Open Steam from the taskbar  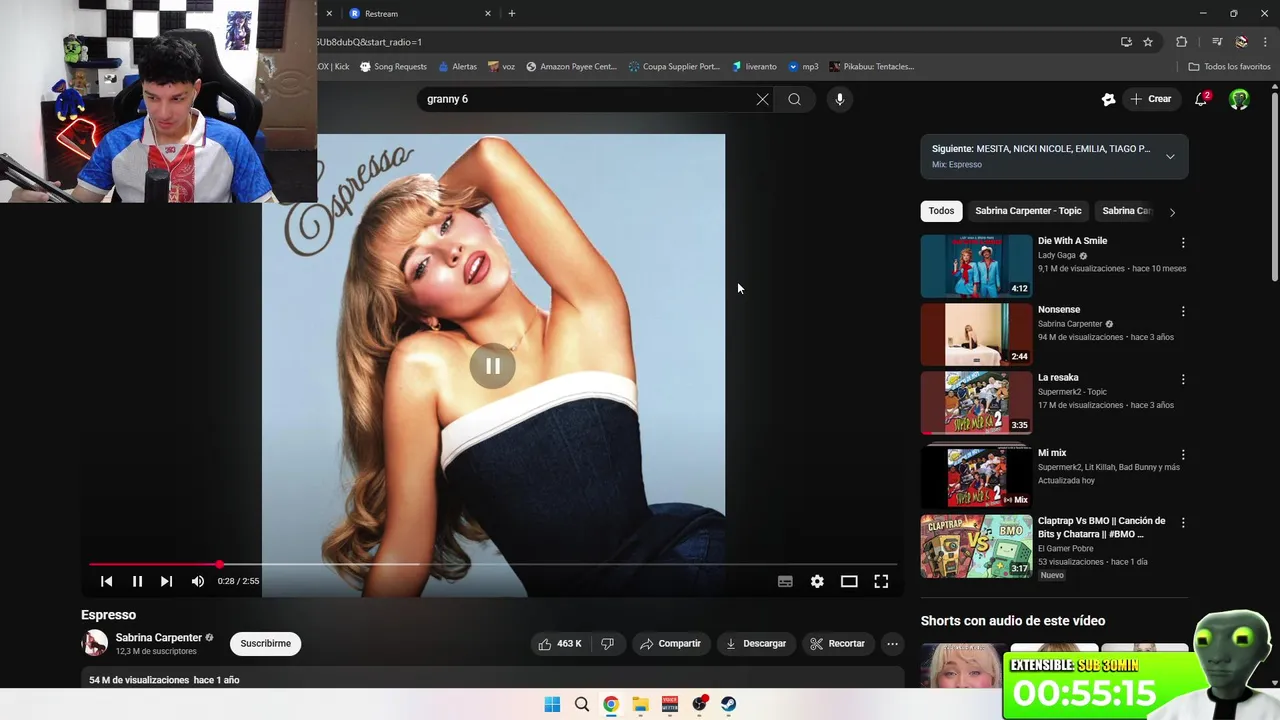tap(729, 704)
